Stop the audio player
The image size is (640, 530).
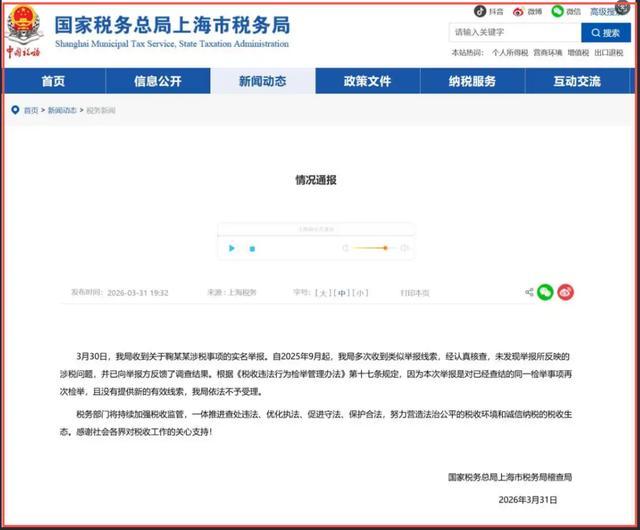[252, 249]
